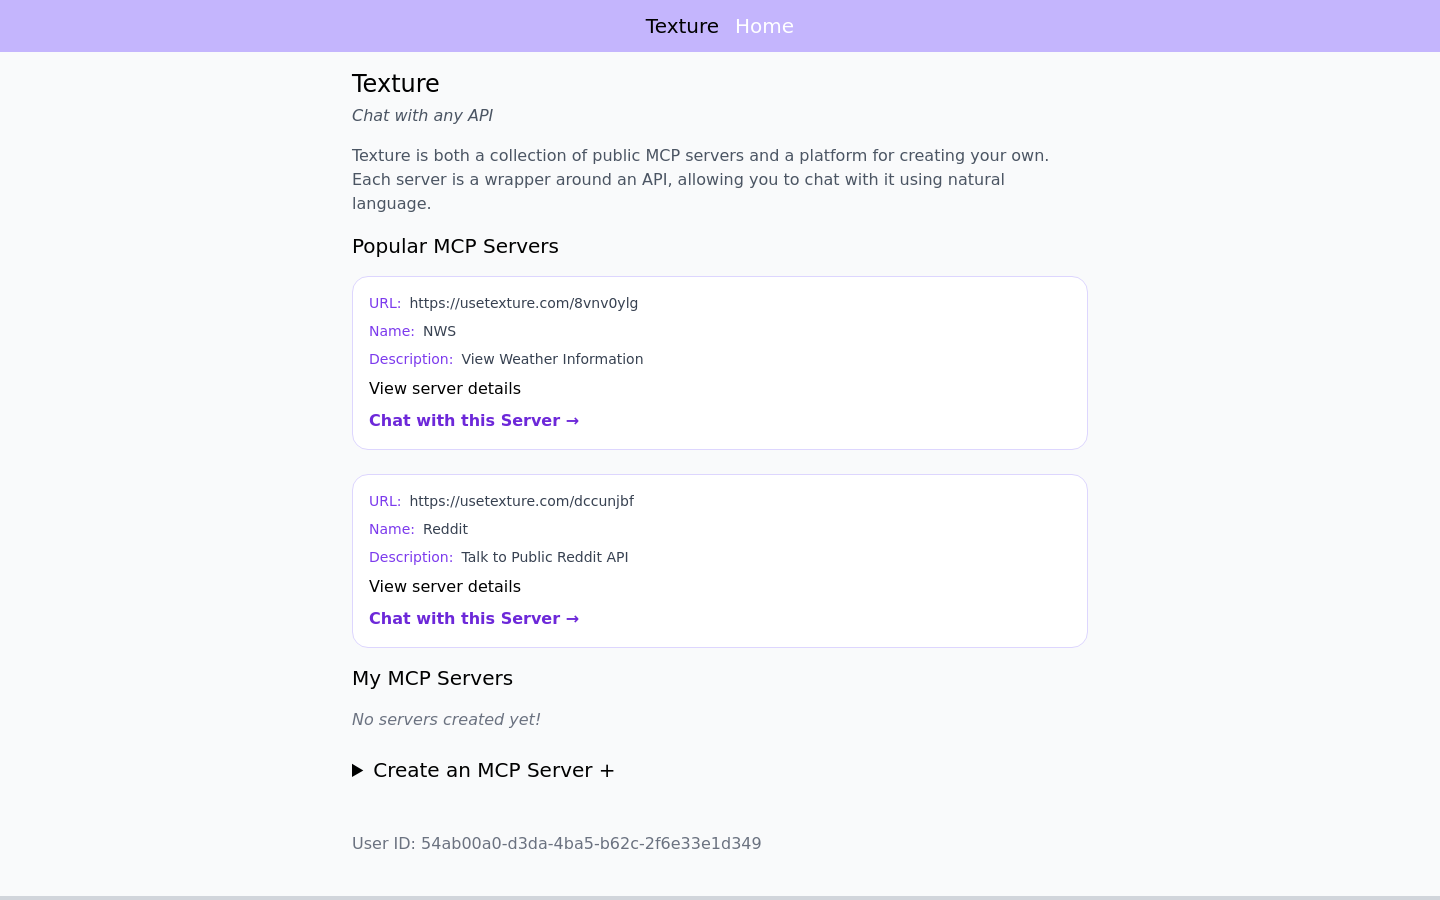The height and width of the screenshot is (900, 1440).
Task: View server details for NWS
Action: point(445,388)
